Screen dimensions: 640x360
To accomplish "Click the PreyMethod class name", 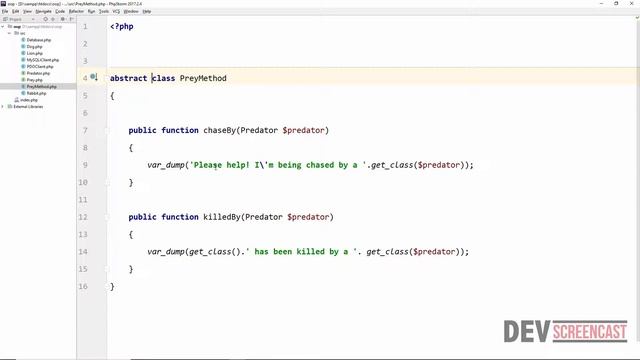I will tap(203, 78).
